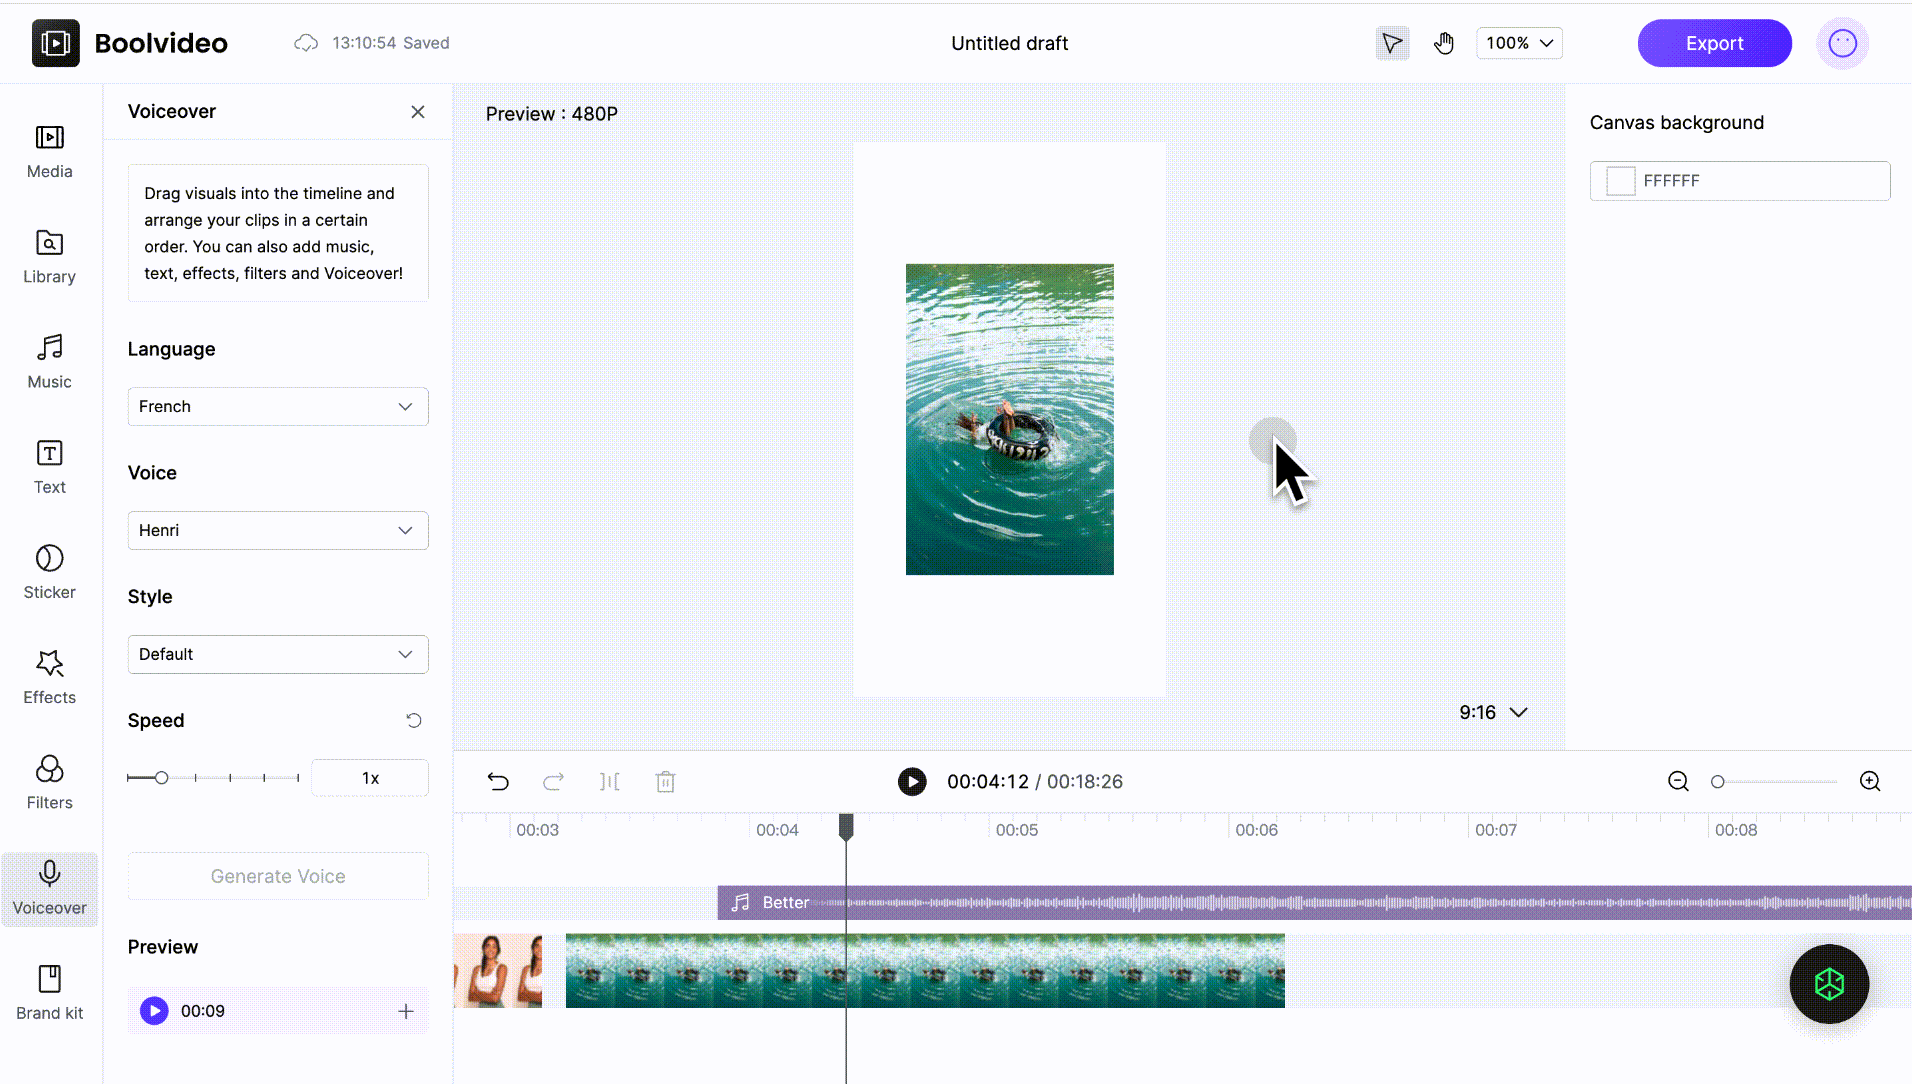Zoom in the timeline
Image resolution: width=1912 pixels, height=1084 pixels.
point(1869,781)
